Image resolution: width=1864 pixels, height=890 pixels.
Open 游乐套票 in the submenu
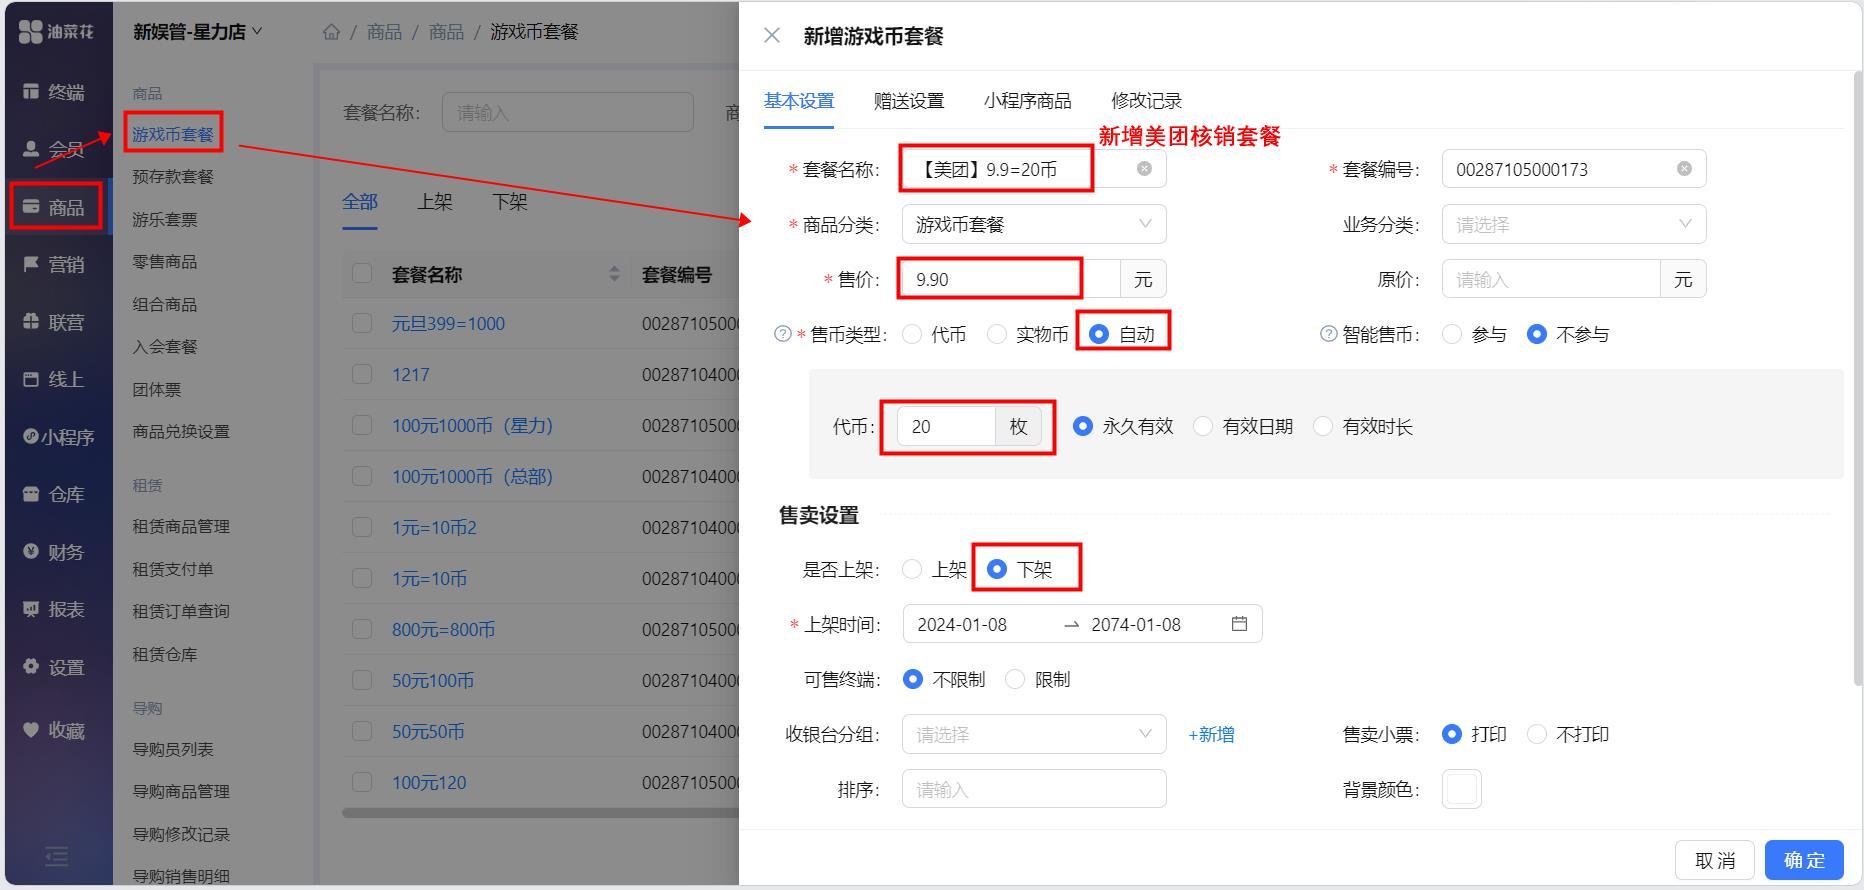(x=165, y=219)
